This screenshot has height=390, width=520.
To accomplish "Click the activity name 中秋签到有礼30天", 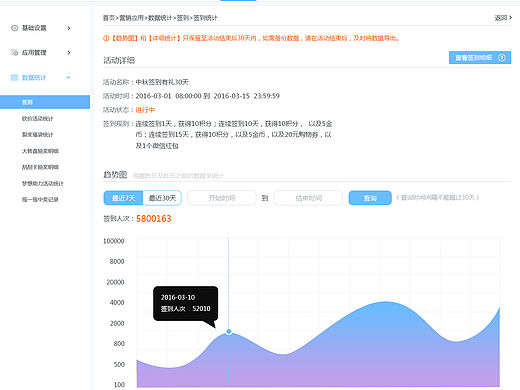I will [162, 82].
